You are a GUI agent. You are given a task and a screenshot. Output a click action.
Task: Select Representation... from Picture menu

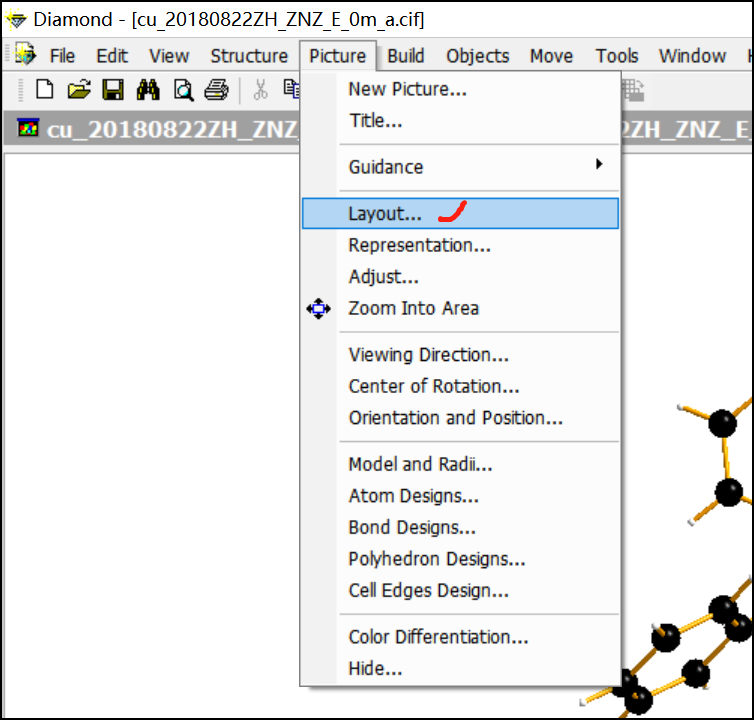click(x=419, y=245)
